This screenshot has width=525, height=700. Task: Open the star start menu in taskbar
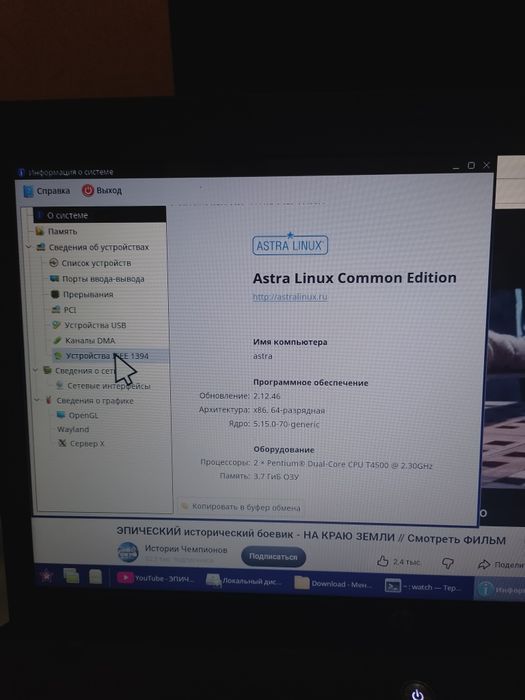tap(46, 576)
